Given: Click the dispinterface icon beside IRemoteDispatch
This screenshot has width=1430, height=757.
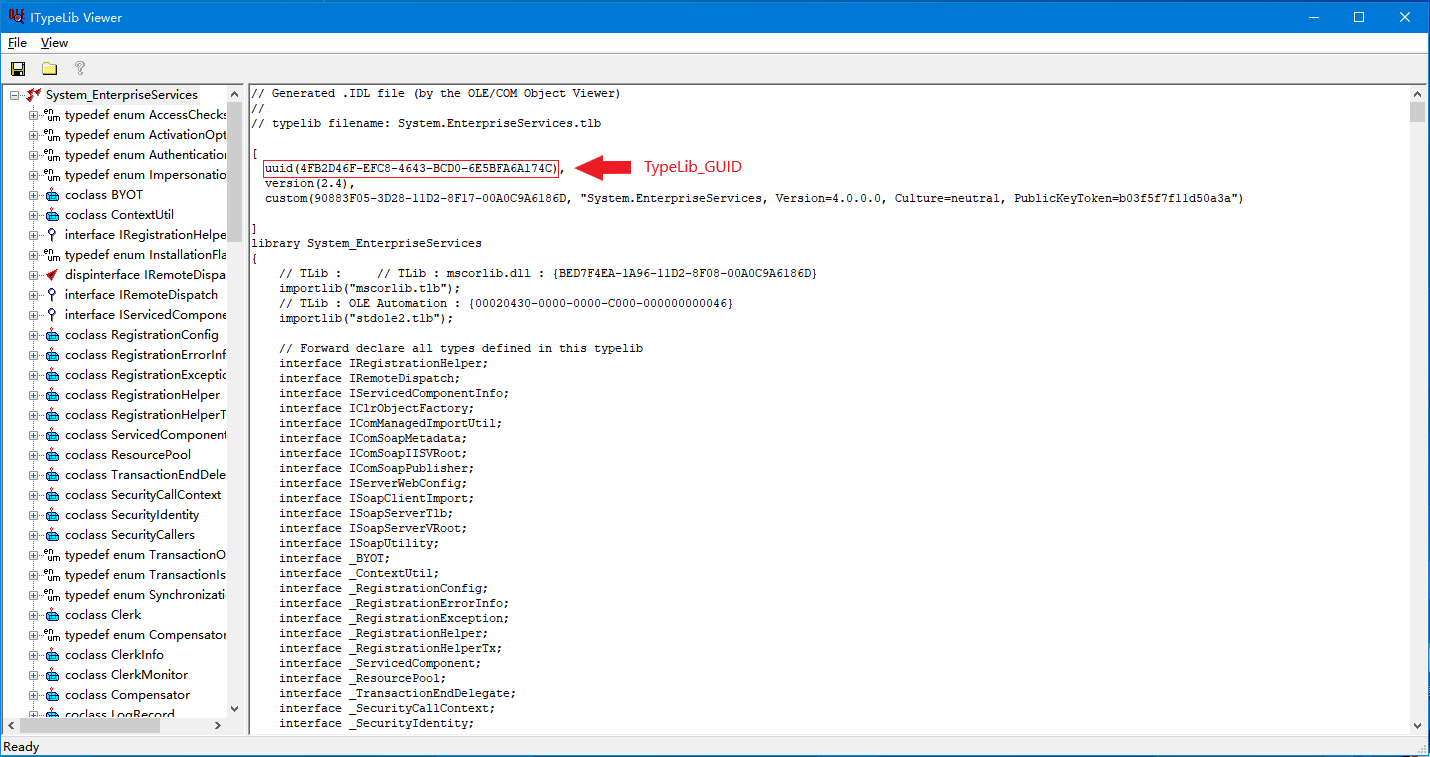Looking at the screenshot, I should (x=52, y=275).
